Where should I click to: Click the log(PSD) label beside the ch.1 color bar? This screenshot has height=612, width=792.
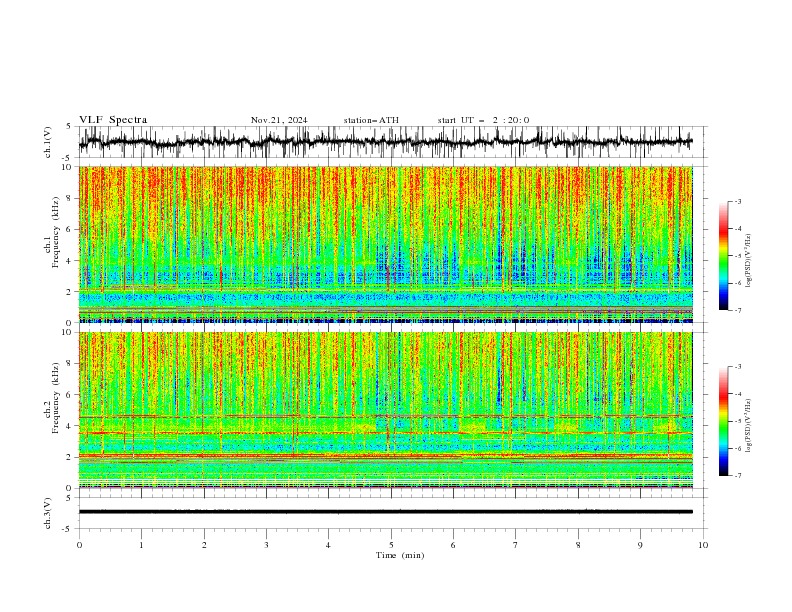(749, 260)
